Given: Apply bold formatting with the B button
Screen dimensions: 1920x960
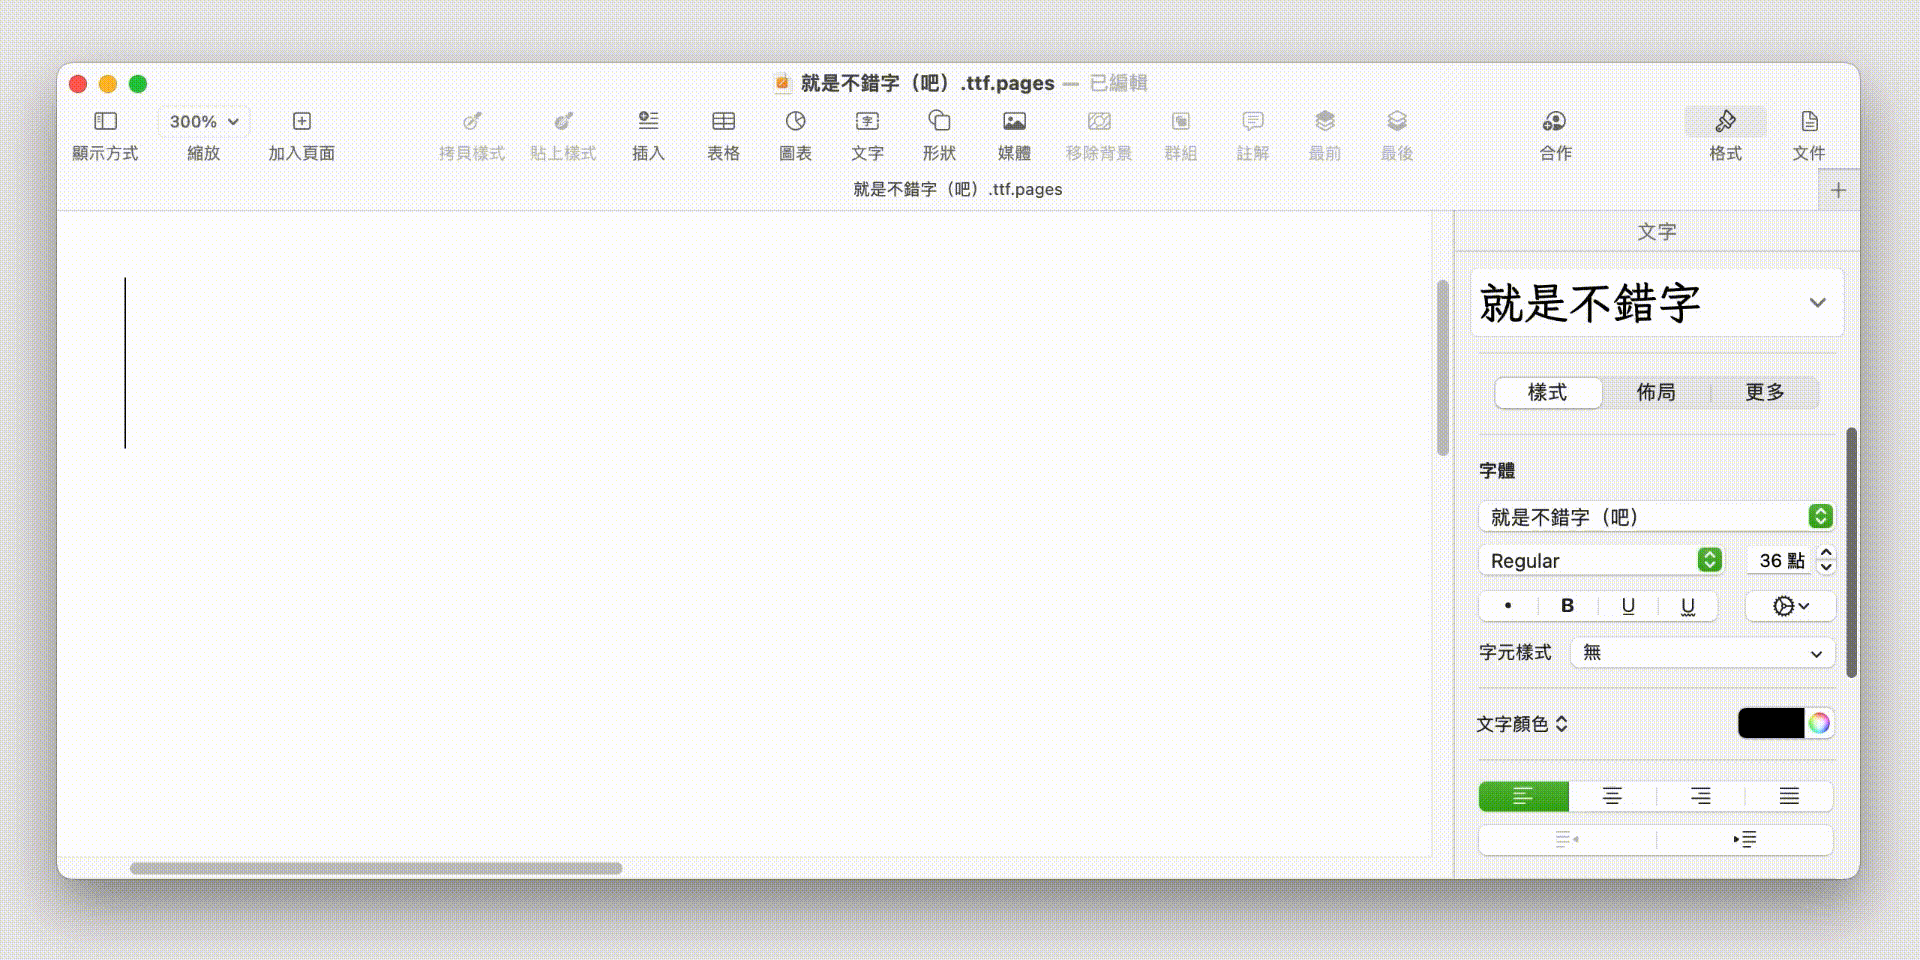Looking at the screenshot, I should tap(1566, 605).
